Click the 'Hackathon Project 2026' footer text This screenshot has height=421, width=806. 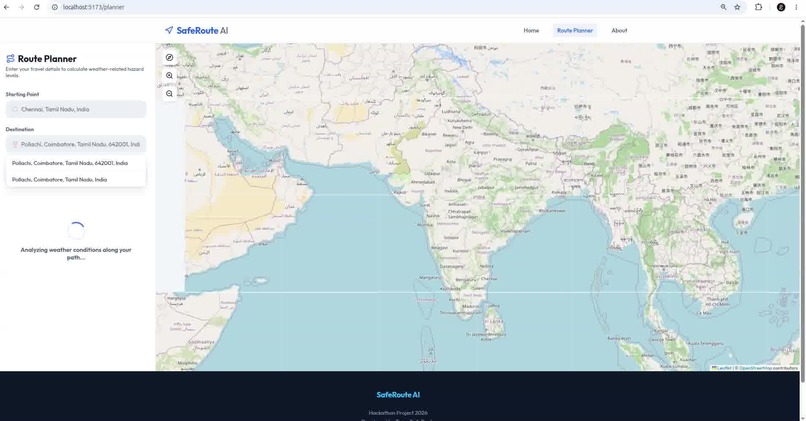398,412
